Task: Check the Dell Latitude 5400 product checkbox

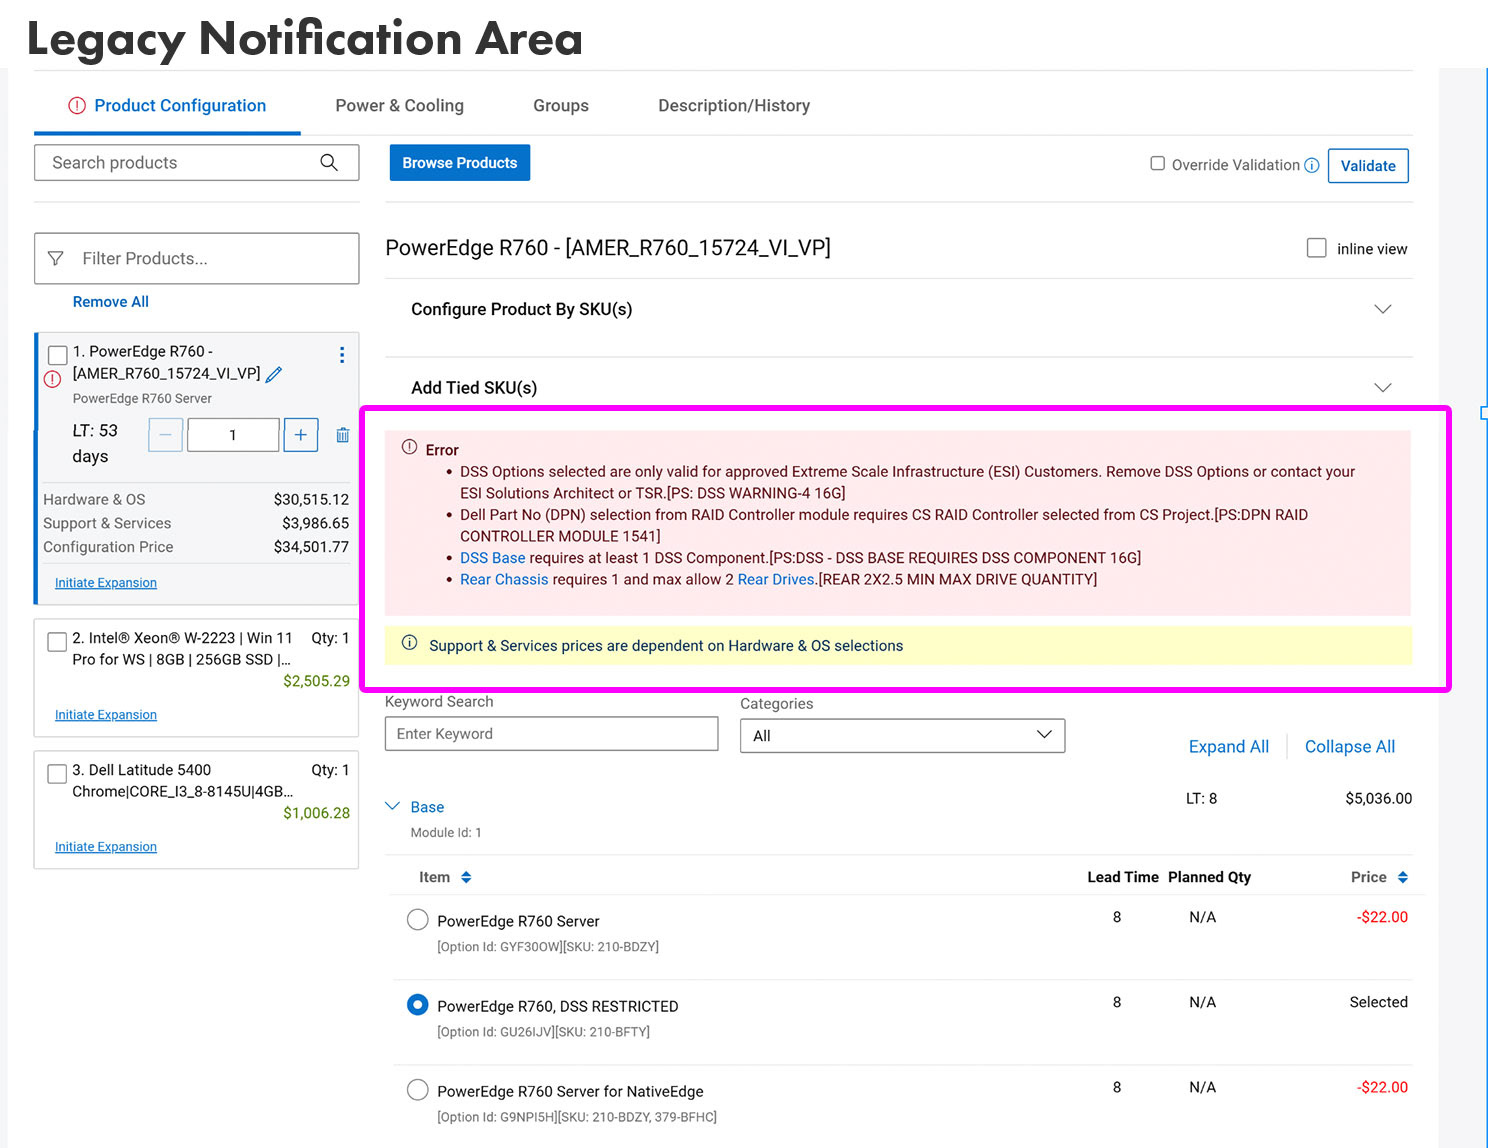Action: click(x=58, y=773)
